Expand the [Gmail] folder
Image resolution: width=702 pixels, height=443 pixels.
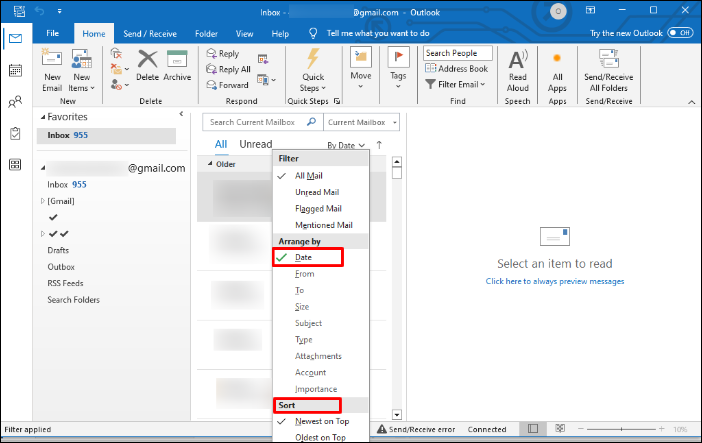pos(43,201)
